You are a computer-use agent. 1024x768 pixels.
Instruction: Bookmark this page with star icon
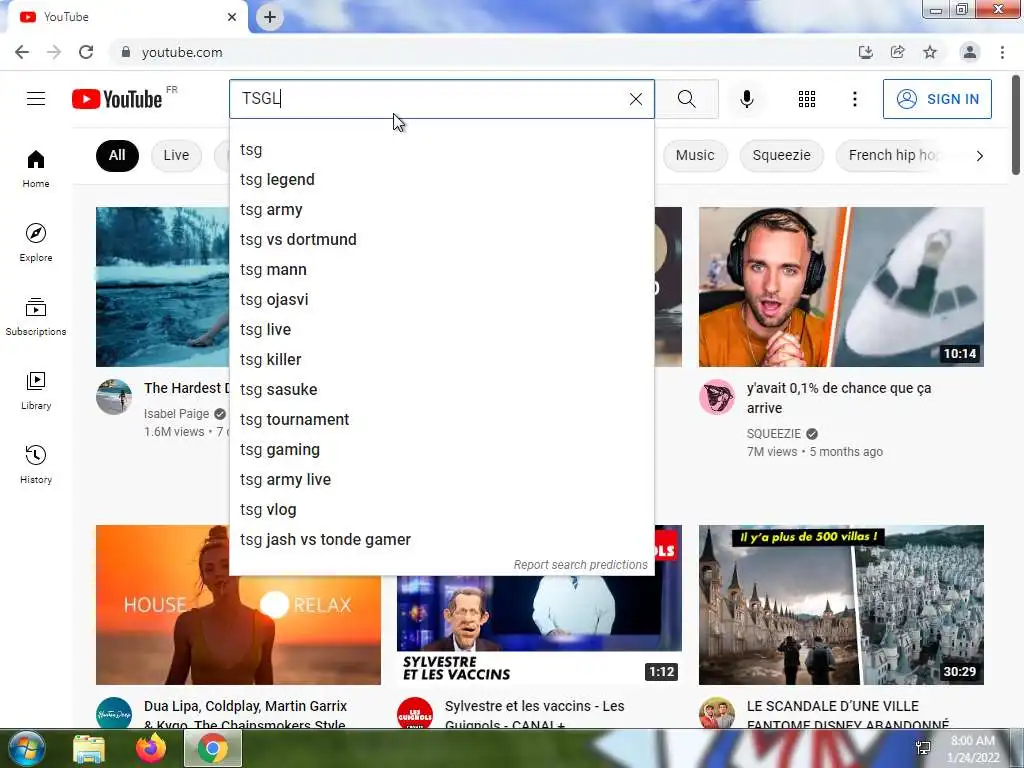(930, 52)
